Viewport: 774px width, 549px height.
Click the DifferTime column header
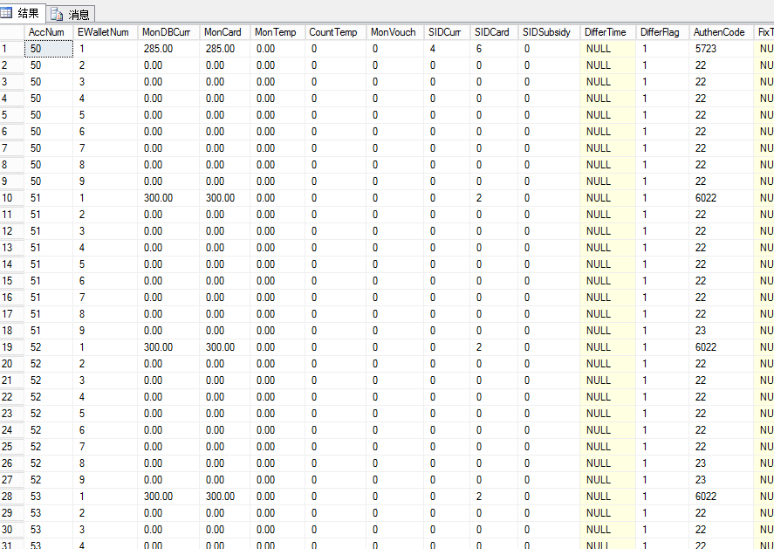(605, 32)
